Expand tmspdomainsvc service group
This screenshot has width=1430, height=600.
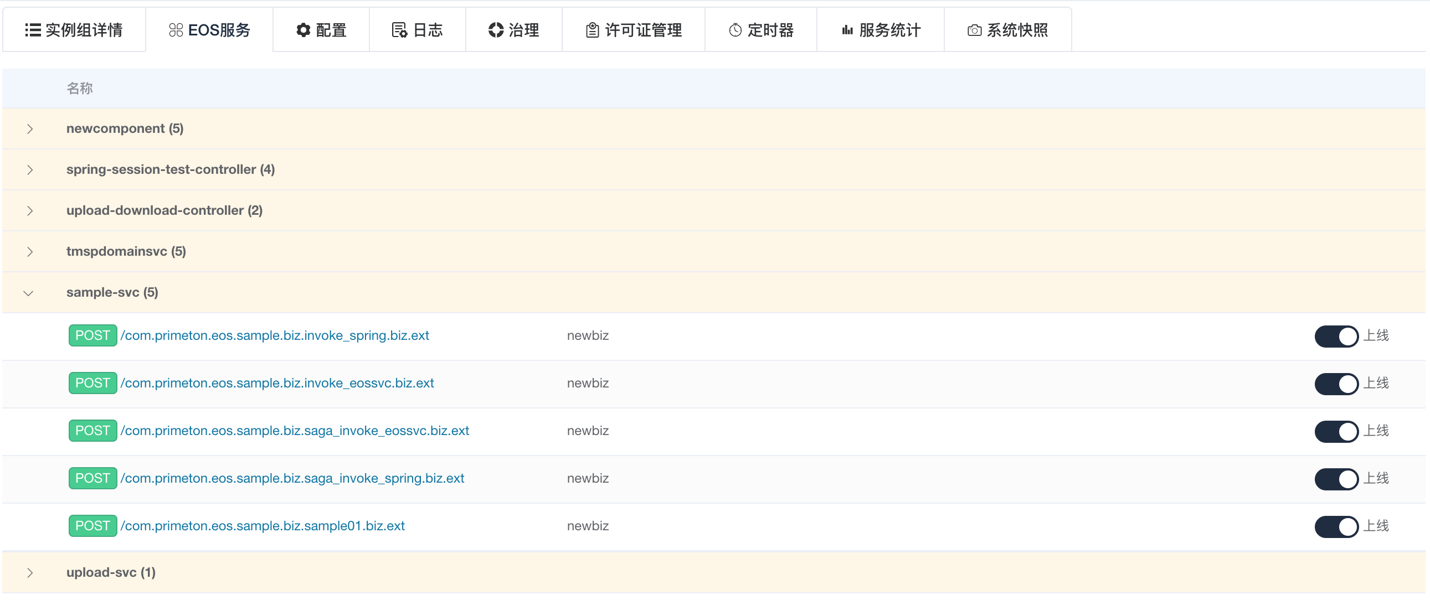click(30, 252)
